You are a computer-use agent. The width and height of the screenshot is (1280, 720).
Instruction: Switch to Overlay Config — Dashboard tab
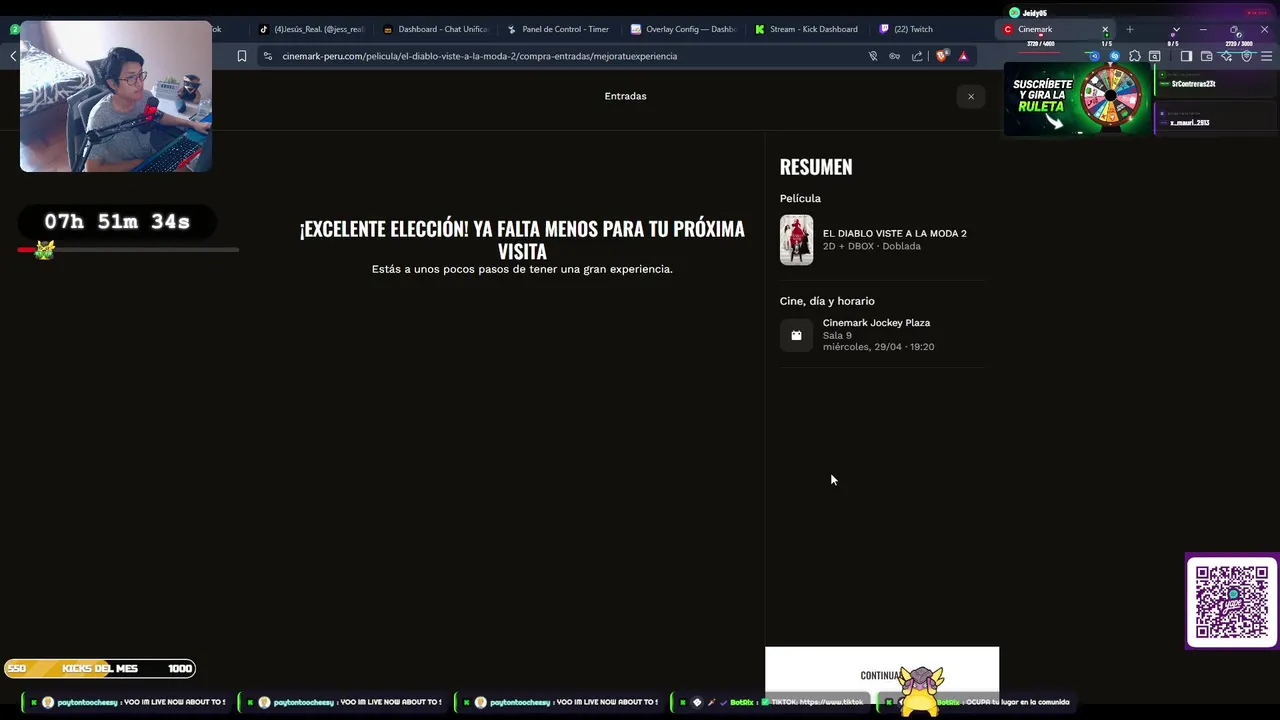click(x=682, y=29)
